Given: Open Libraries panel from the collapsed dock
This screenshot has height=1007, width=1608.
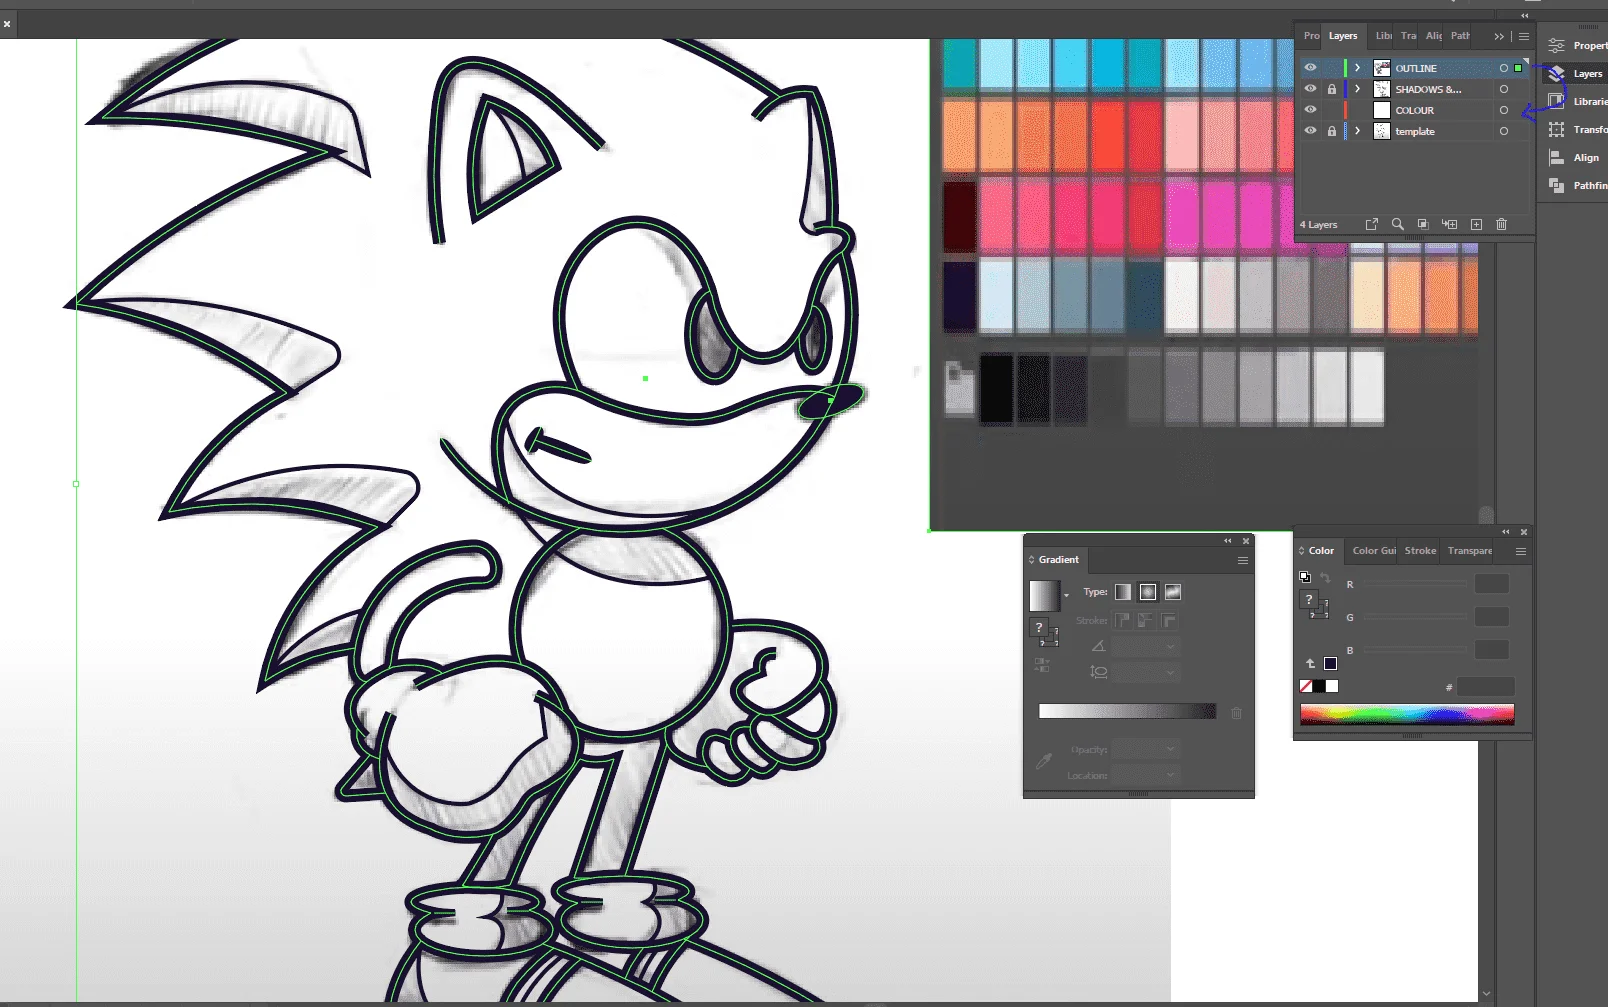Looking at the screenshot, I should pyautogui.click(x=1576, y=102).
